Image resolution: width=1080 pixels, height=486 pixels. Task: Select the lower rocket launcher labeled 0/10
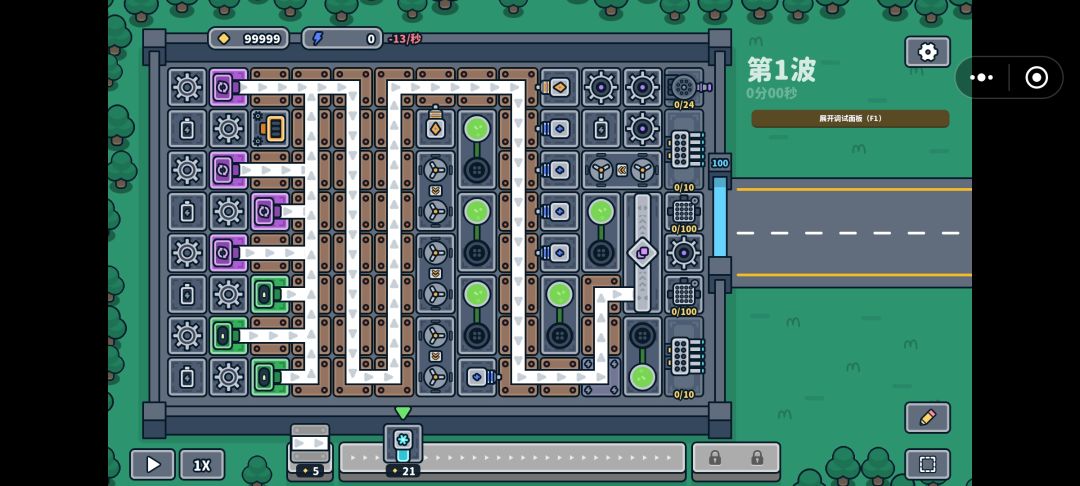click(684, 358)
